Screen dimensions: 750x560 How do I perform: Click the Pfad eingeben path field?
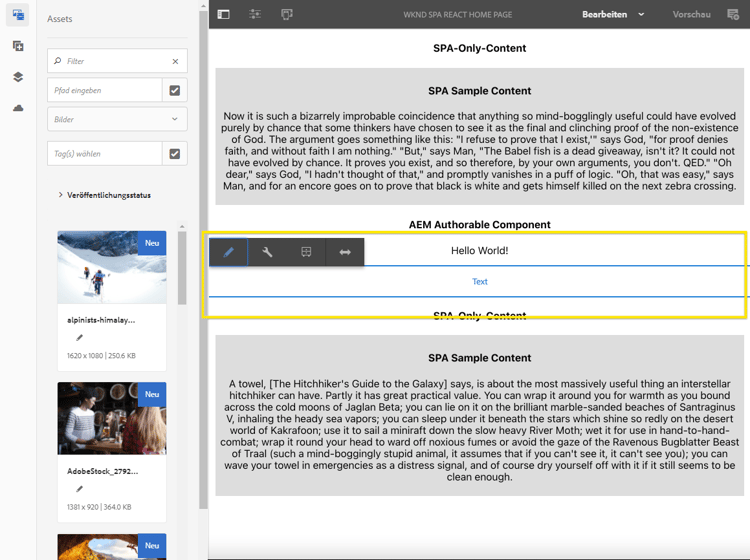pyautogui.click(x=105, y=90)
